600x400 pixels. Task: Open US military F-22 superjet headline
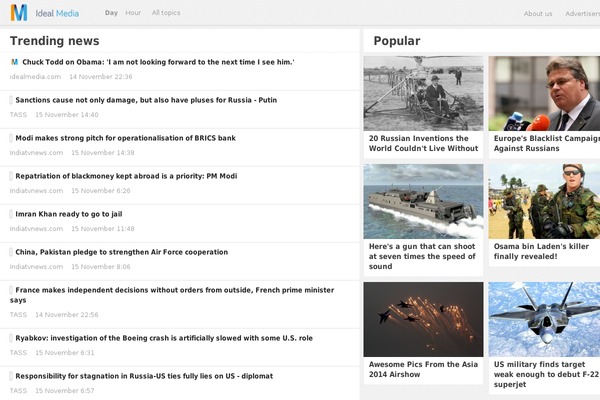[546, 374]
